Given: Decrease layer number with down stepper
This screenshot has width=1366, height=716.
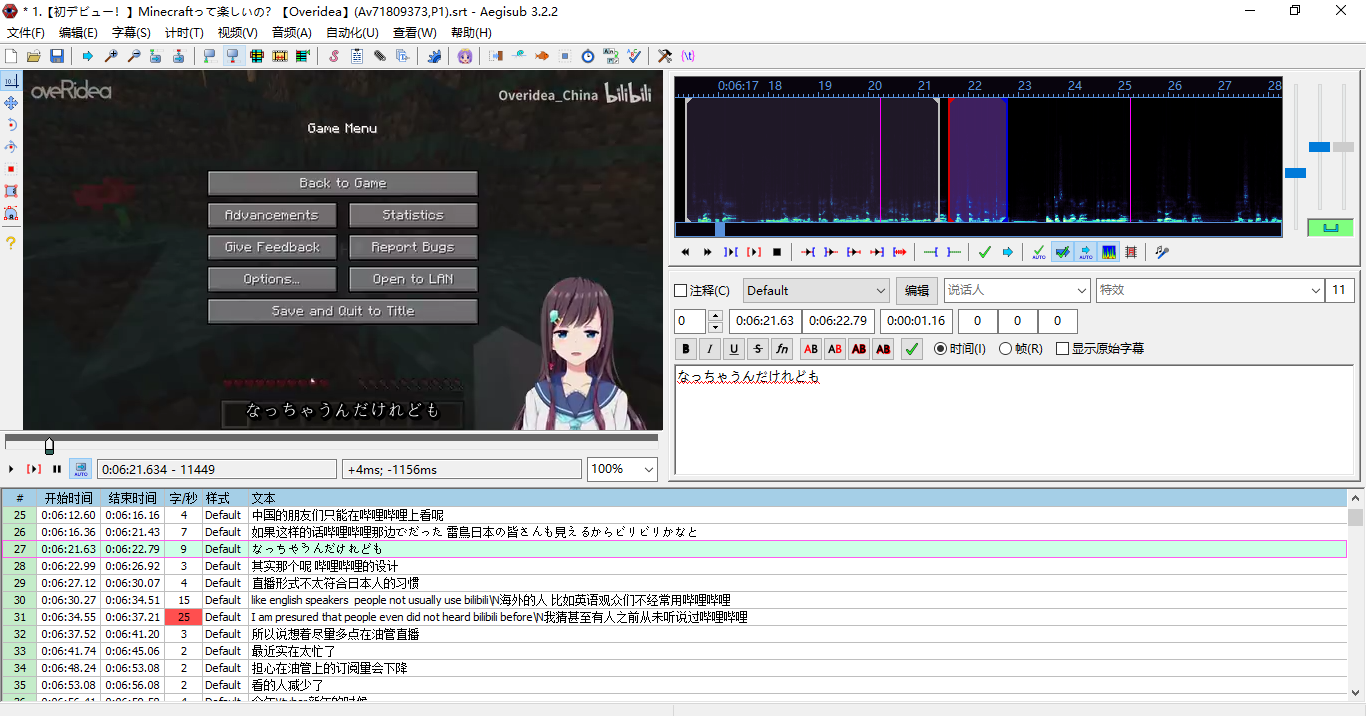Looking at the screenshot, I should [x=715, y=327].
